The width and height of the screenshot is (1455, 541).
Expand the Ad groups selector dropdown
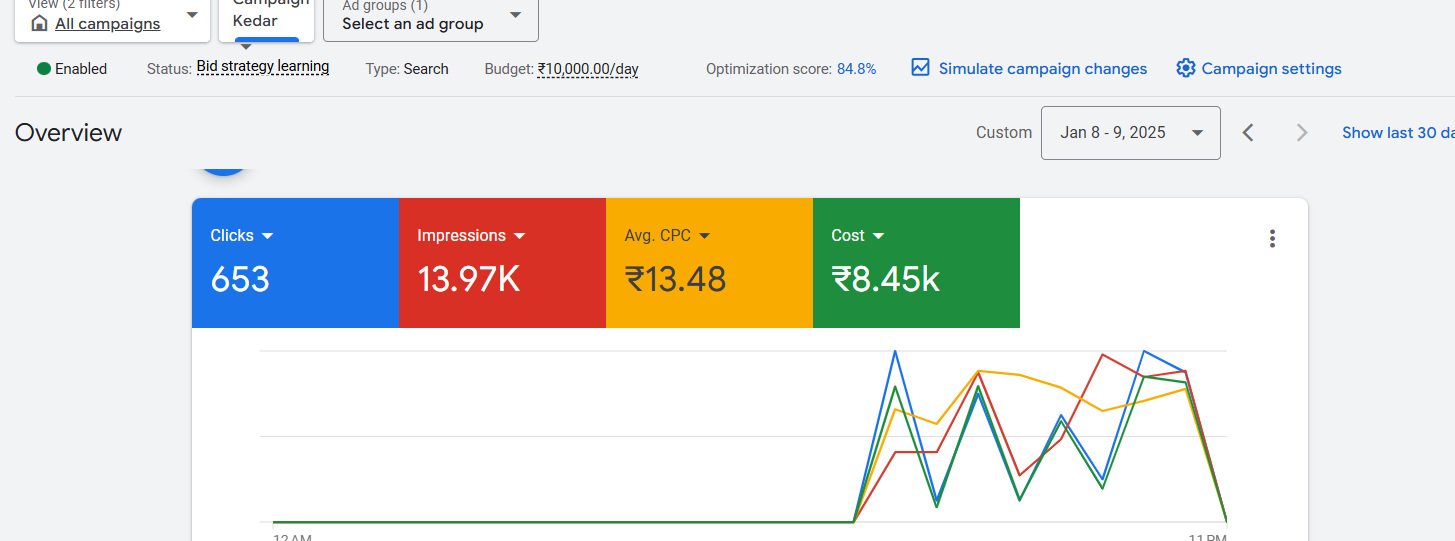[x=515, y=15]
